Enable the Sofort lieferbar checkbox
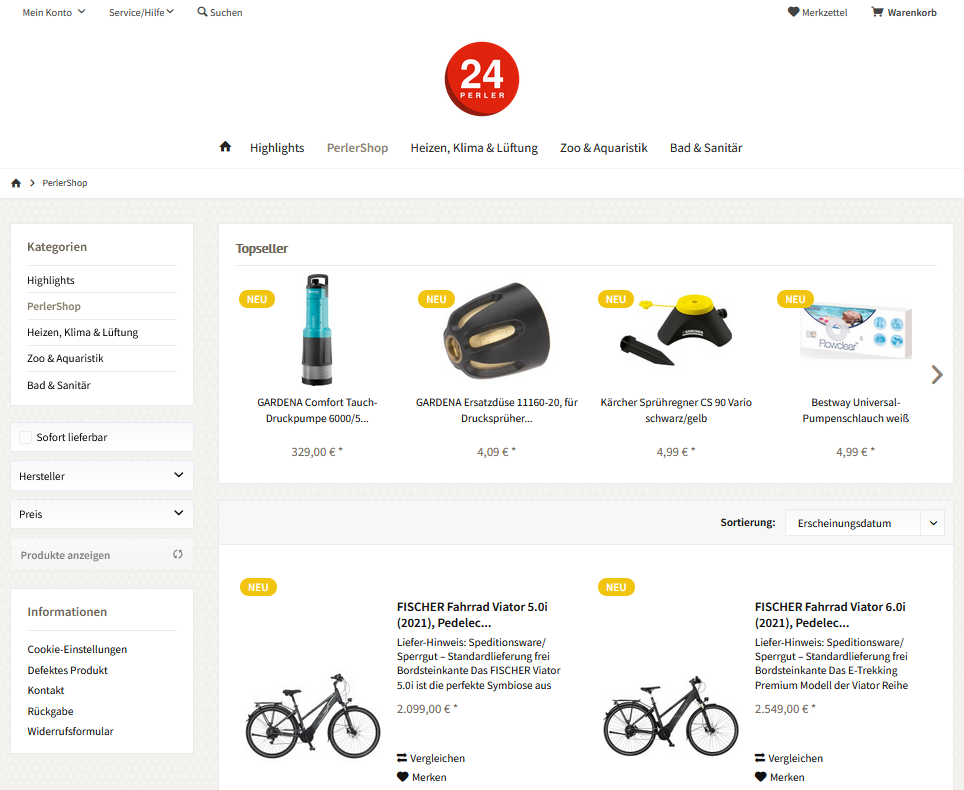 (25, 437)
